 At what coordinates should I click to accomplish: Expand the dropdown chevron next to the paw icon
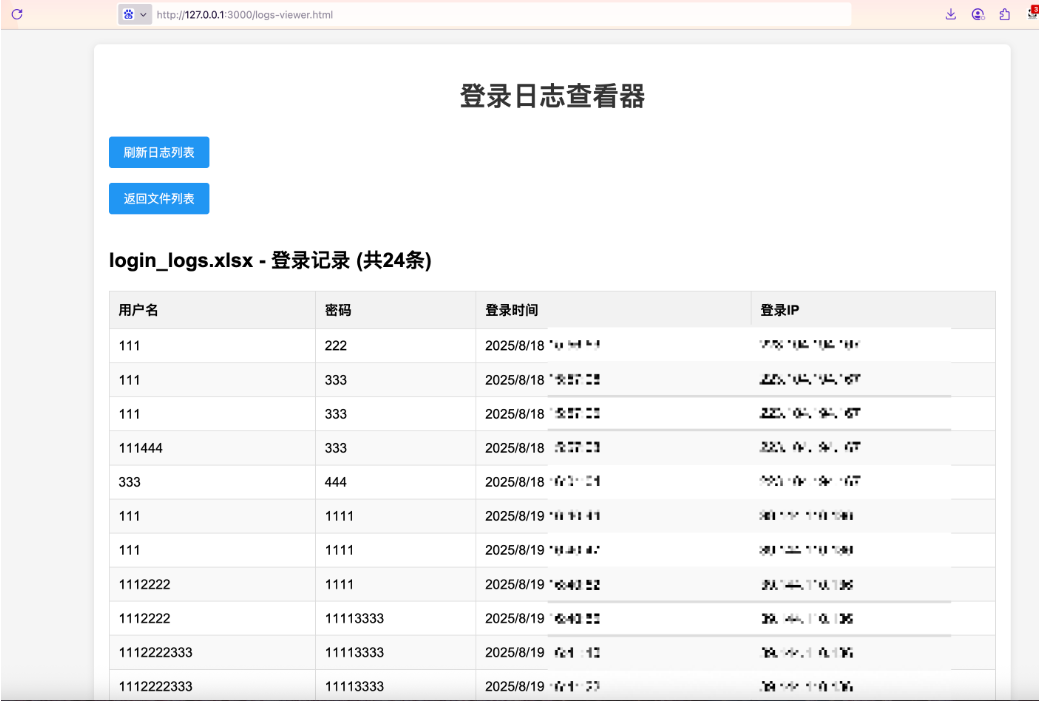click(x=143, y=14)
